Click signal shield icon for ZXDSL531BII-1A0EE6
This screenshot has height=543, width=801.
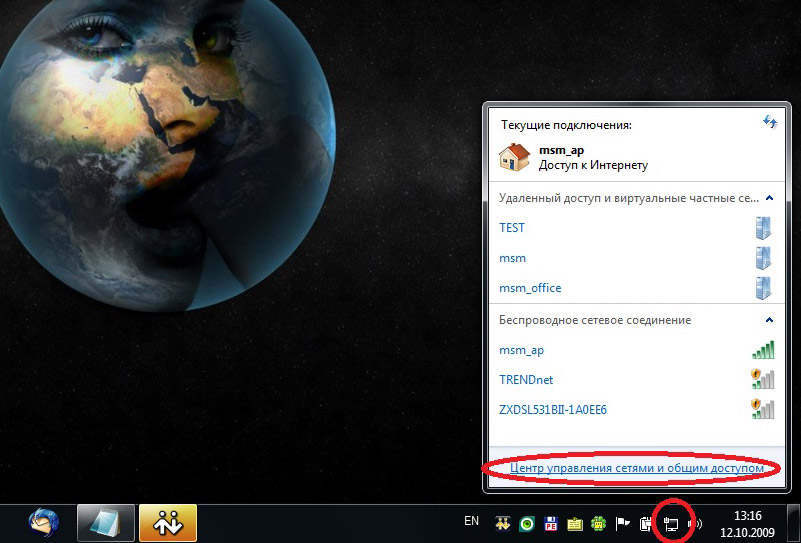[x=763, y=410]
